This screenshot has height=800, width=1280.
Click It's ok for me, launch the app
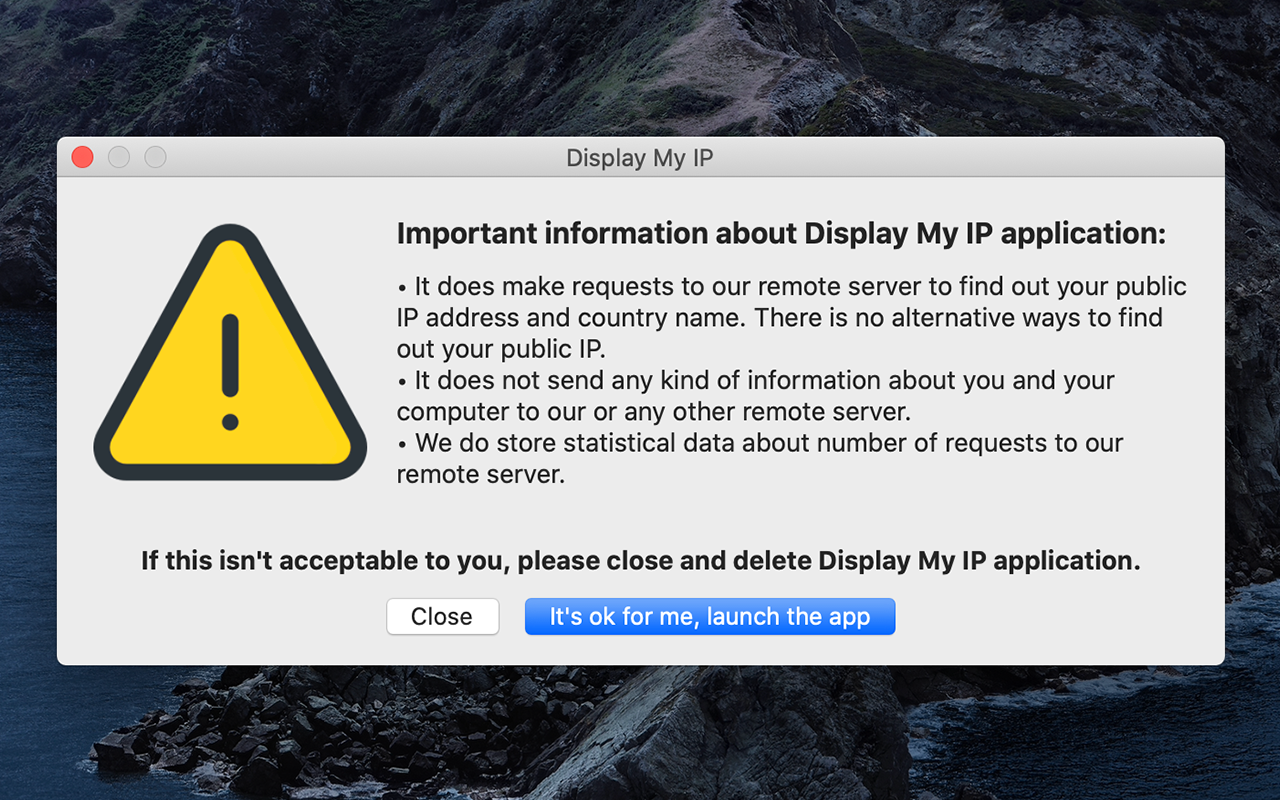710,616
